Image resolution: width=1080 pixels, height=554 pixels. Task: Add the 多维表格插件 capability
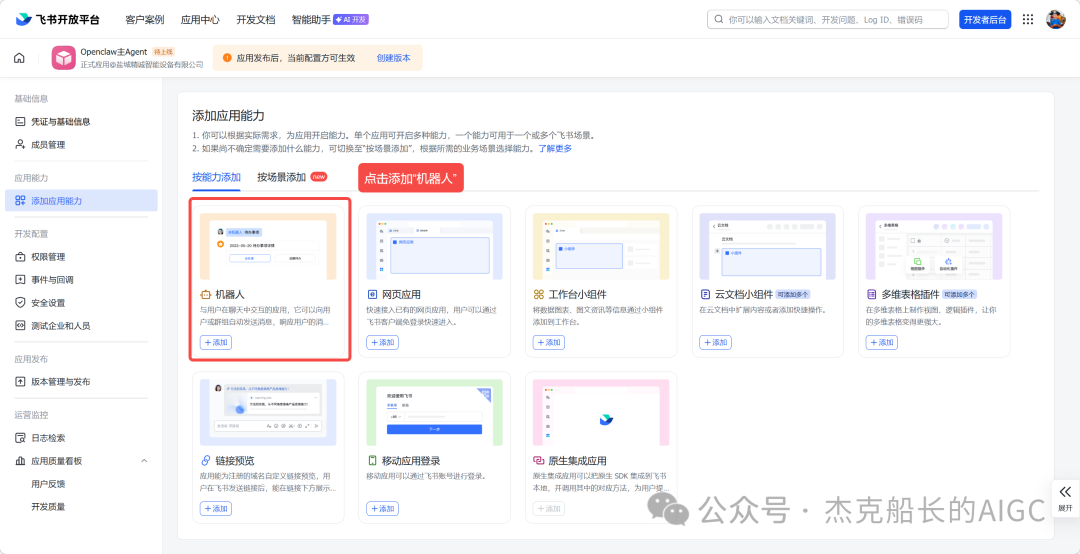(x=882, y=342)
